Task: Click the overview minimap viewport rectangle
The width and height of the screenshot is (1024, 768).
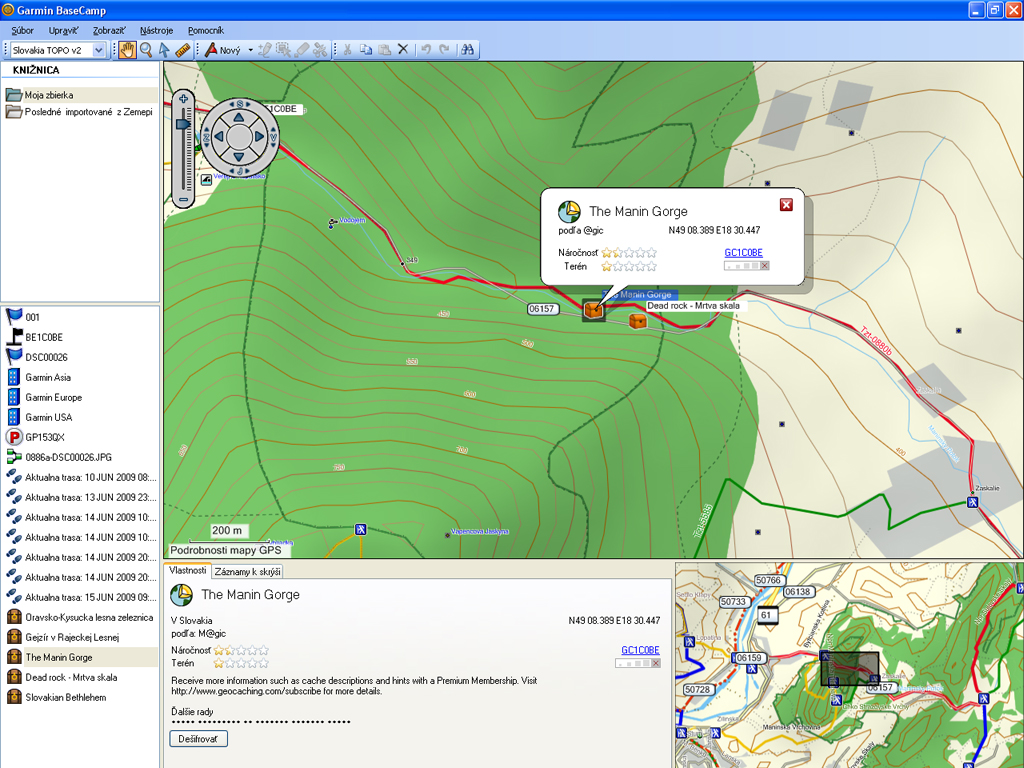Action: pos(850,668)
